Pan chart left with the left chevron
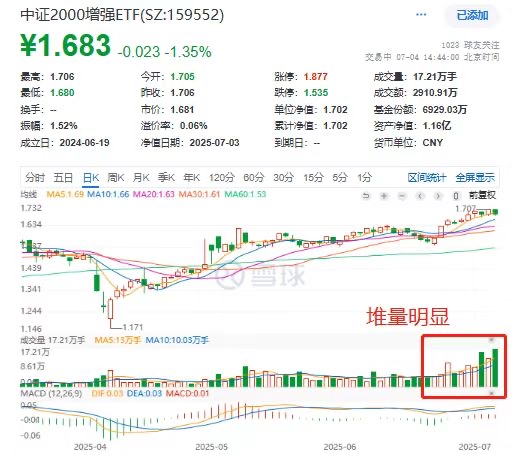The height and width of the screenshot is (458, 513). pyautogui.click(x=420, y=196)
